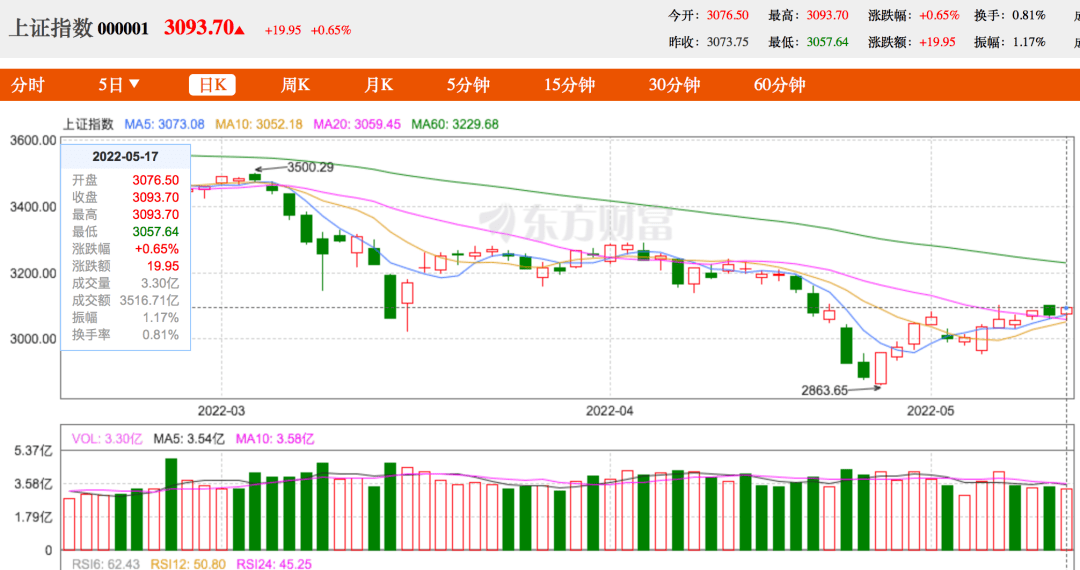This screenshot has width=1080, height=570.
Task: Click the 成交额 3516.71亿 tooltip row
Action: click(125, 300)
